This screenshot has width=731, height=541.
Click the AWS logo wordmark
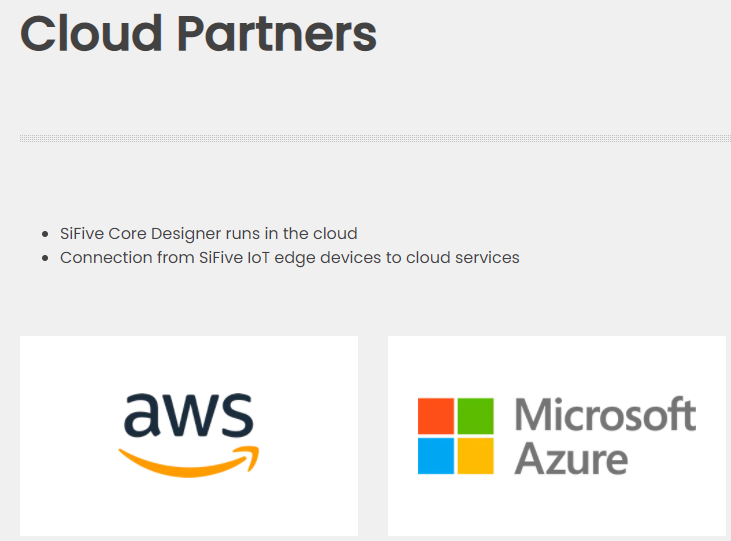pos(188,416)
